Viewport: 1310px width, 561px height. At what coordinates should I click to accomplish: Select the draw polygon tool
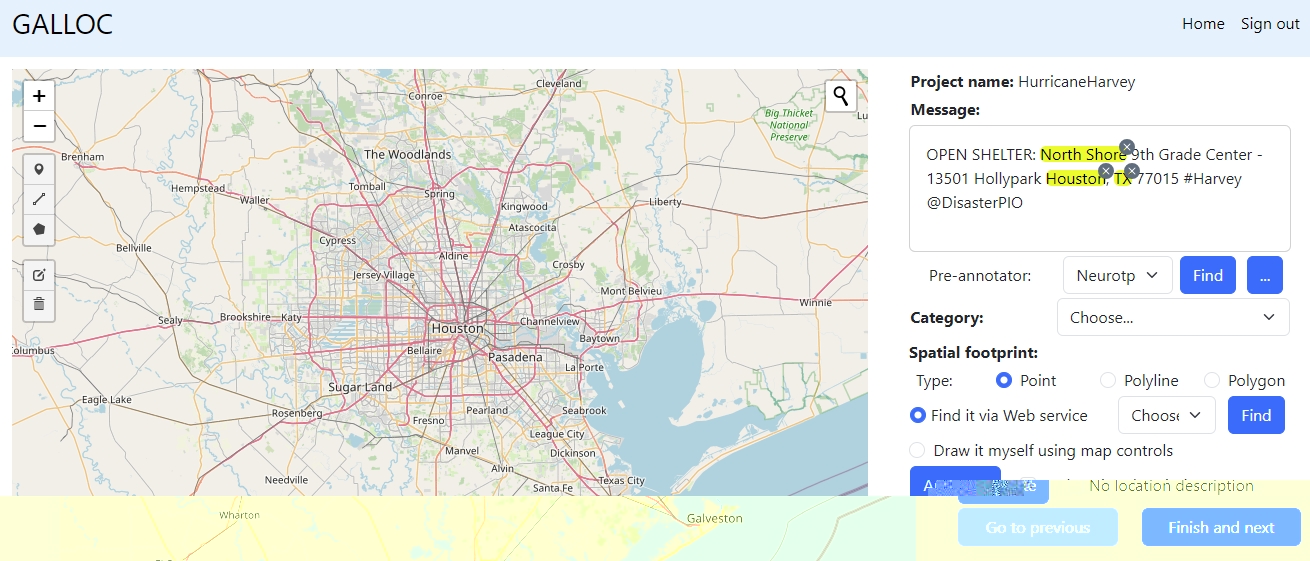(x=39, y=229)
